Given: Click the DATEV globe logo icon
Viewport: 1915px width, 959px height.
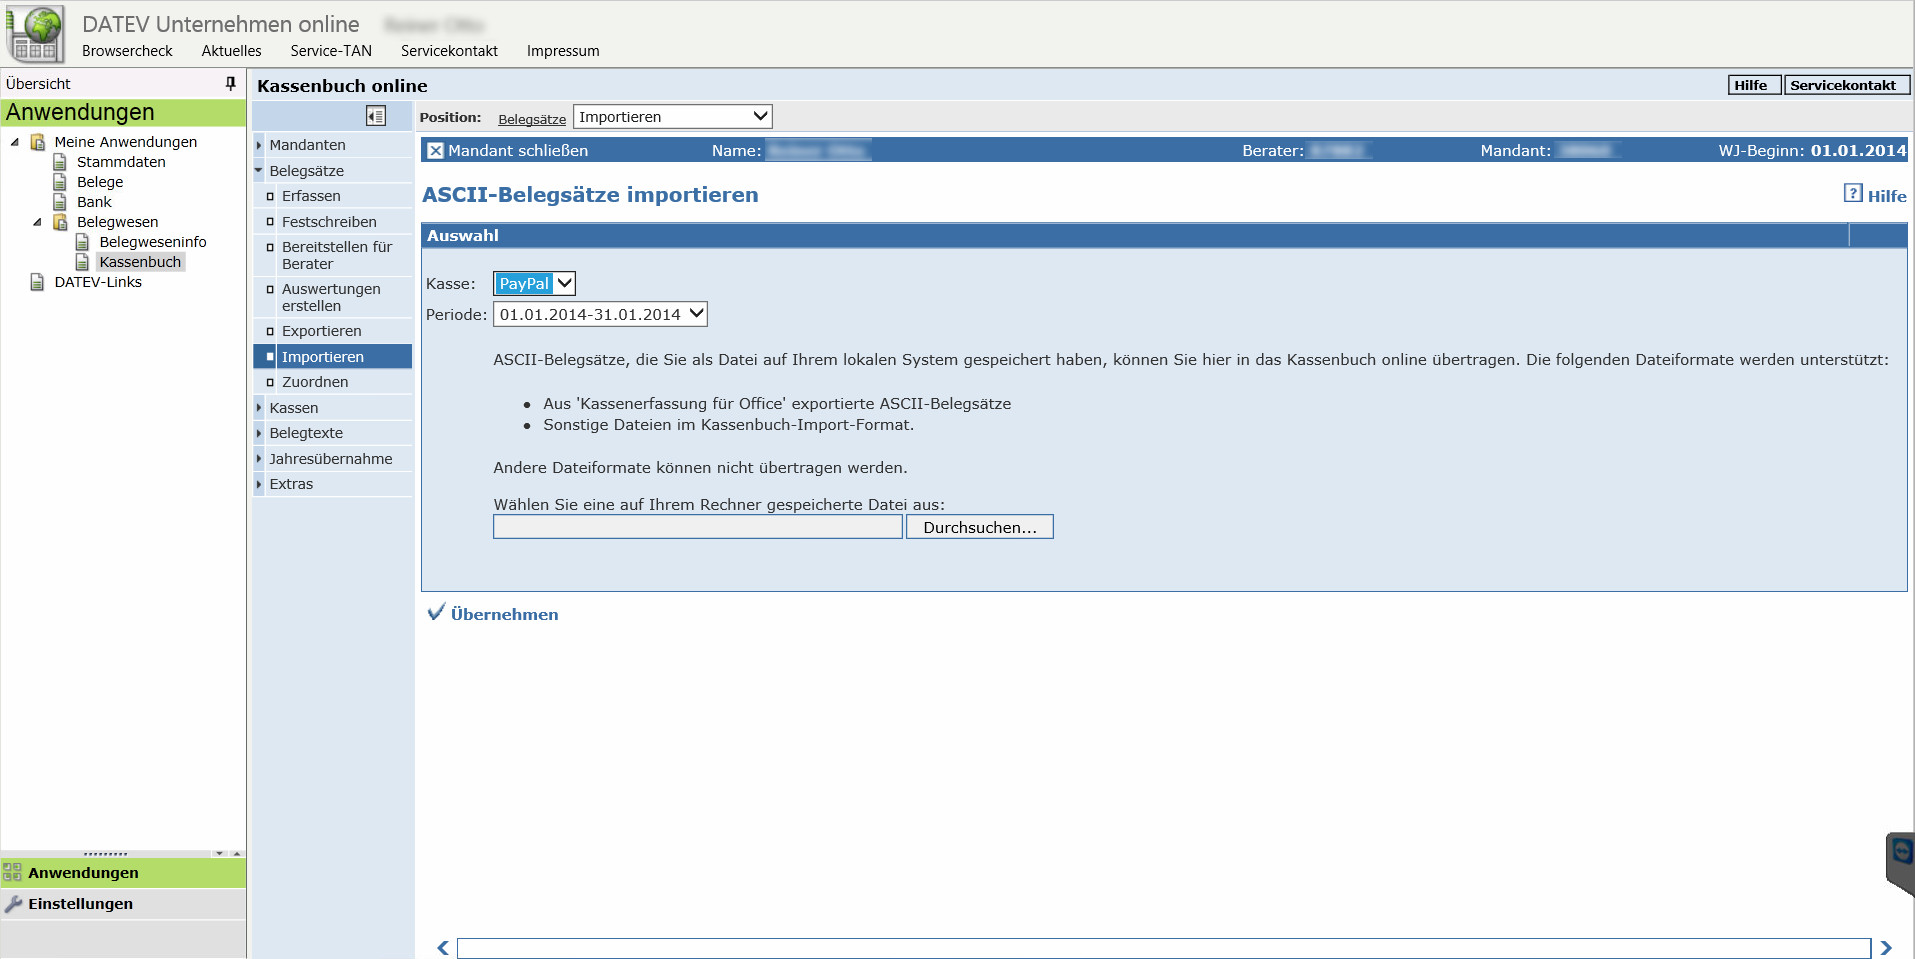Looking at the screenshot, I should click(x=36, y=34).
